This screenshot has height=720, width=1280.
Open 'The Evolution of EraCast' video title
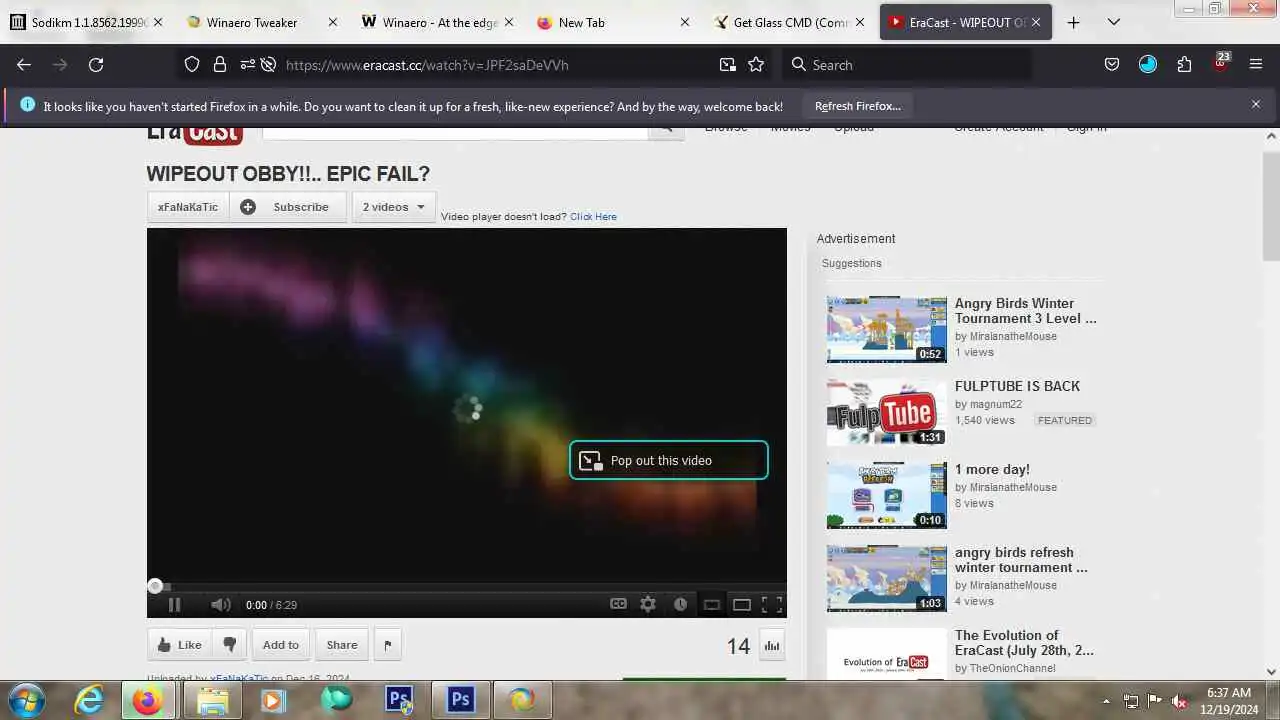(1024, 643)
